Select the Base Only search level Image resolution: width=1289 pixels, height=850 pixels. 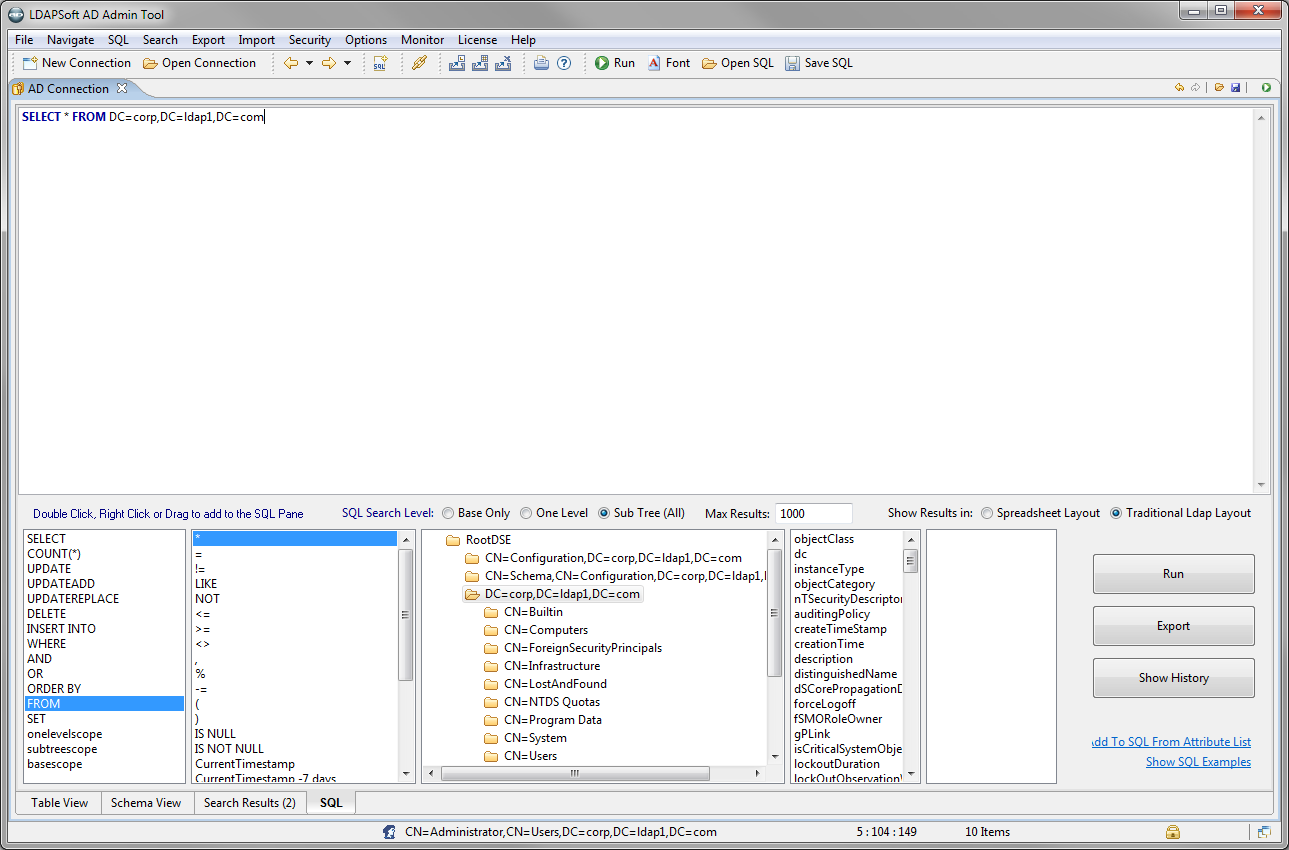tap(448, 513)
